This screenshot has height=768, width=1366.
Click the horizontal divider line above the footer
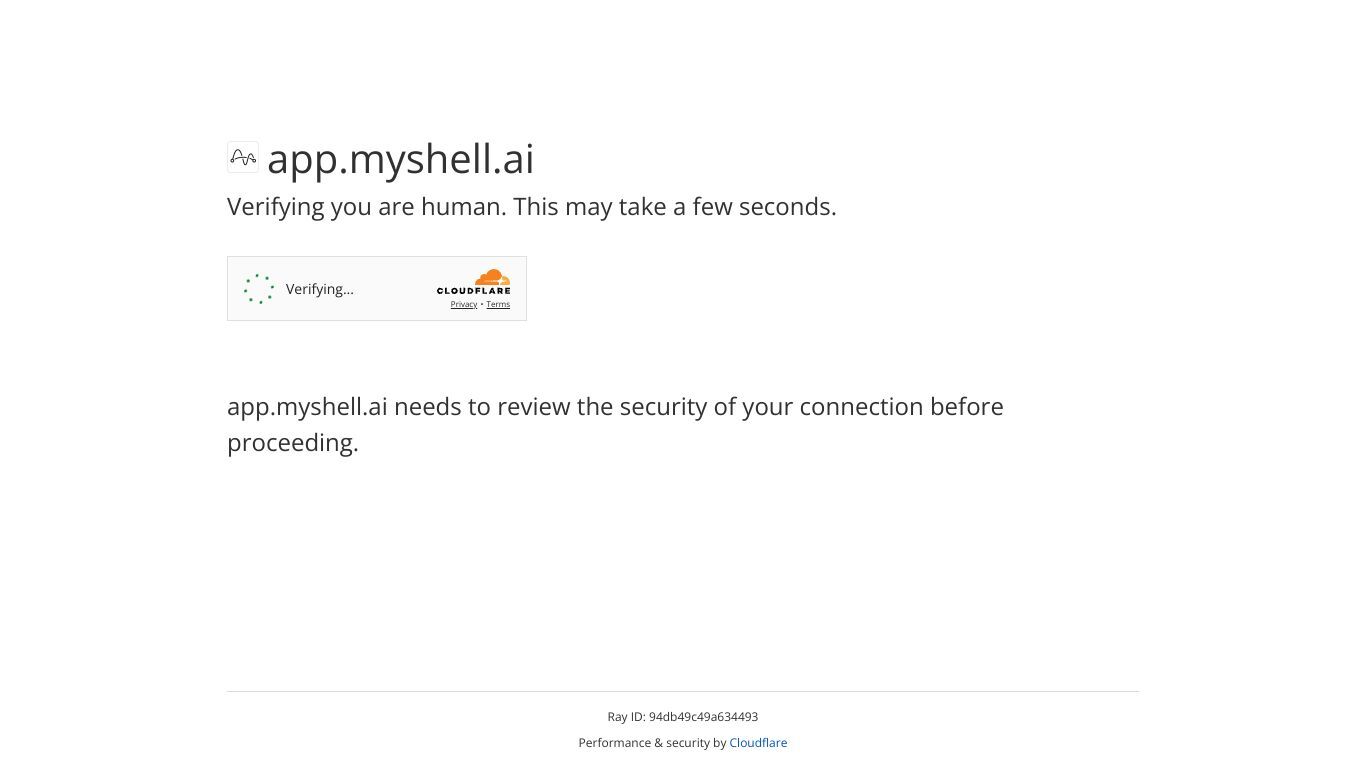[683, 691]
